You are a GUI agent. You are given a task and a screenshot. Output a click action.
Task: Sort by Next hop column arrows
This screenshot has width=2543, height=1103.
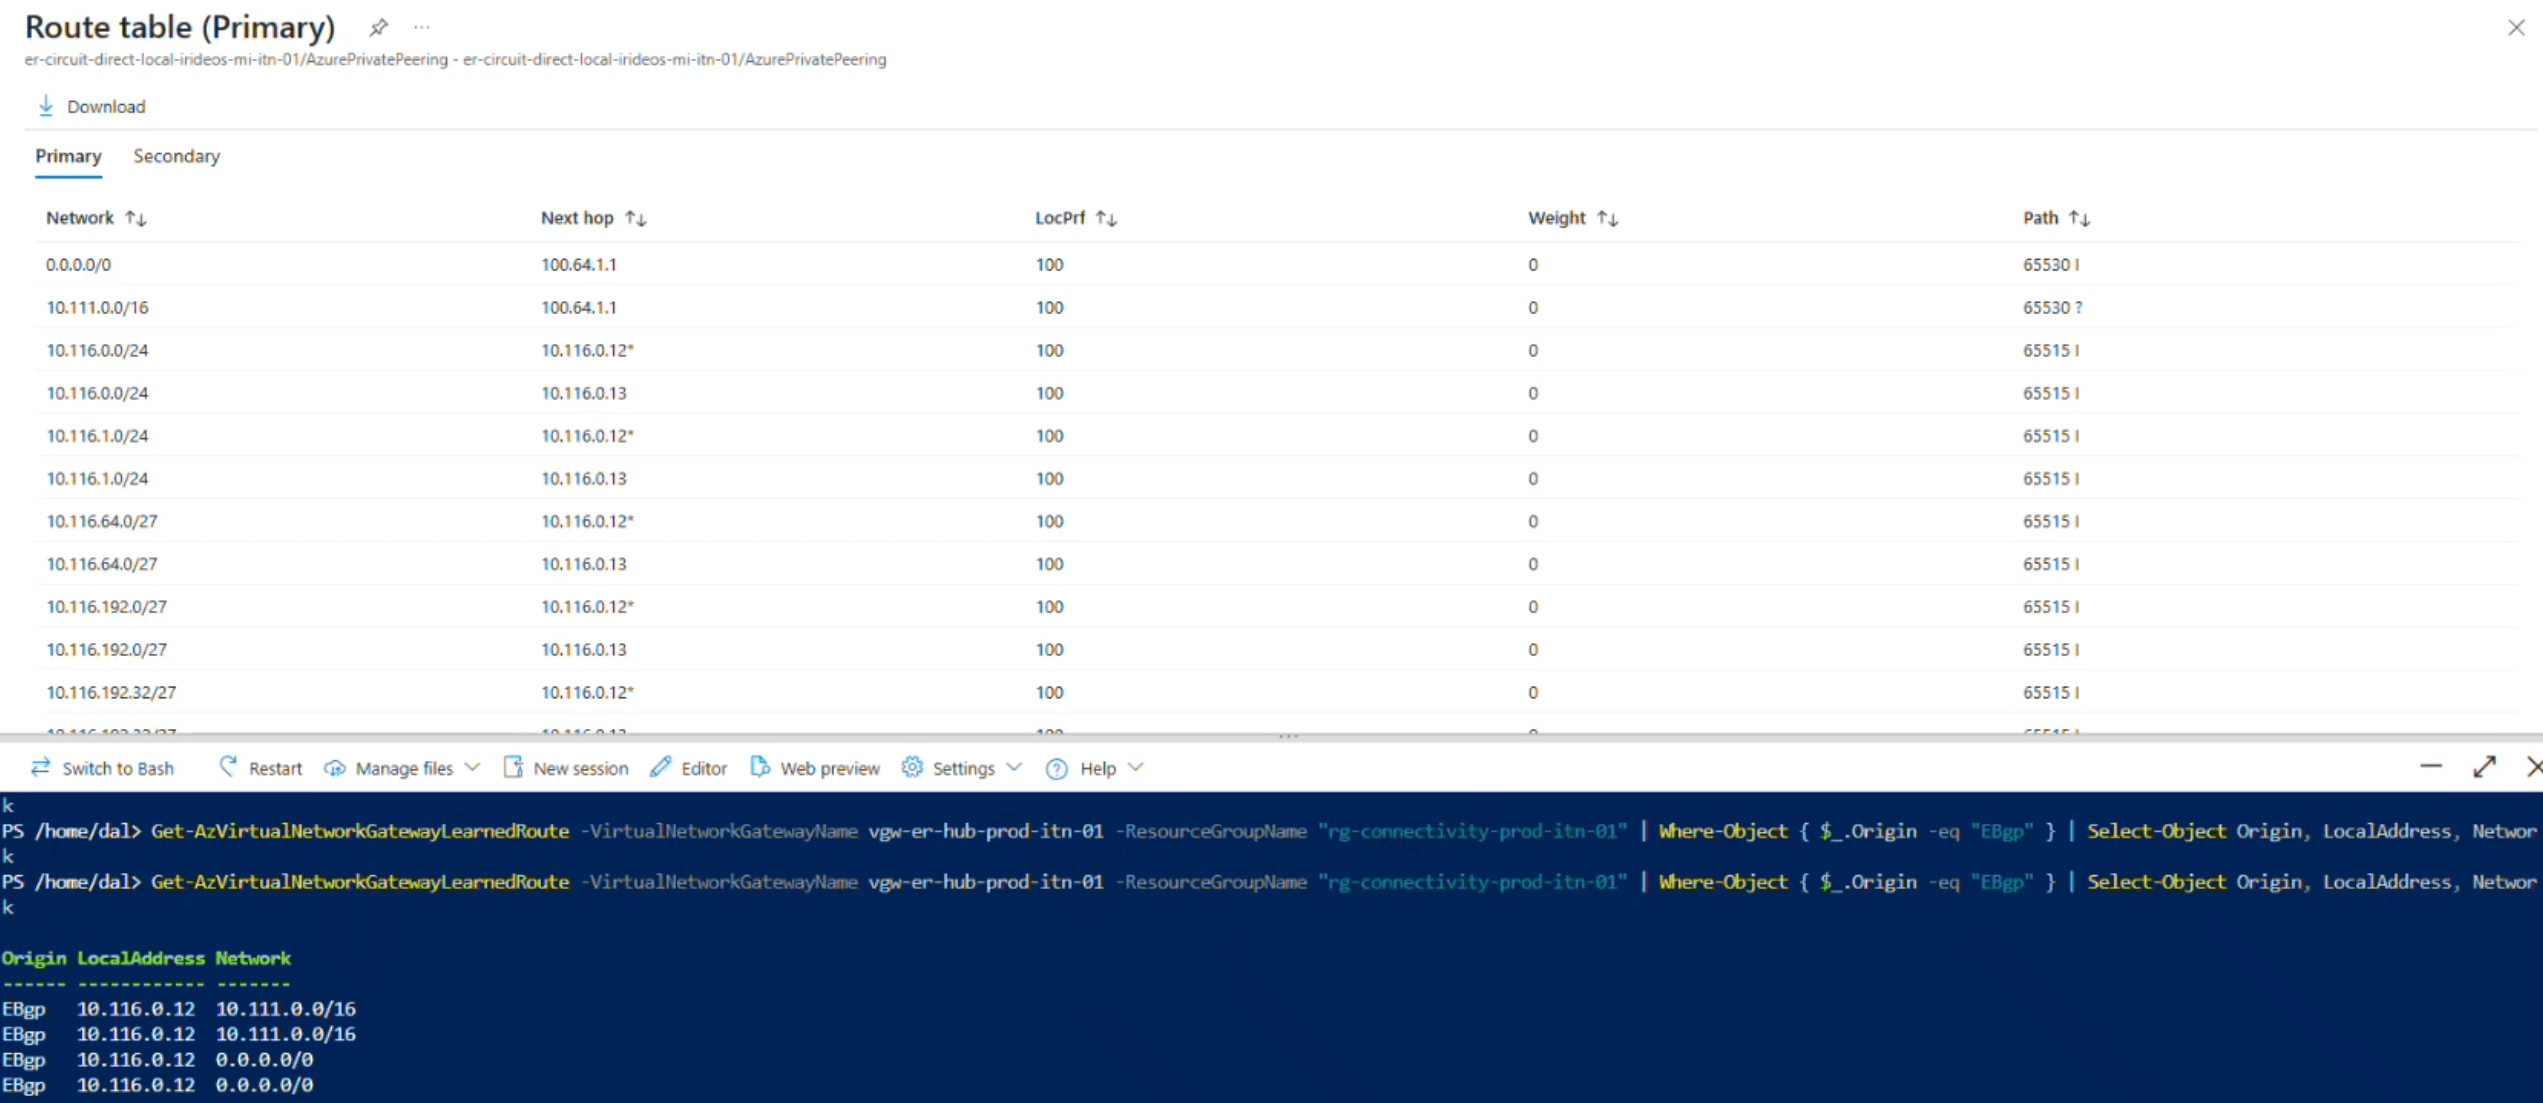(x=636, y=218)
